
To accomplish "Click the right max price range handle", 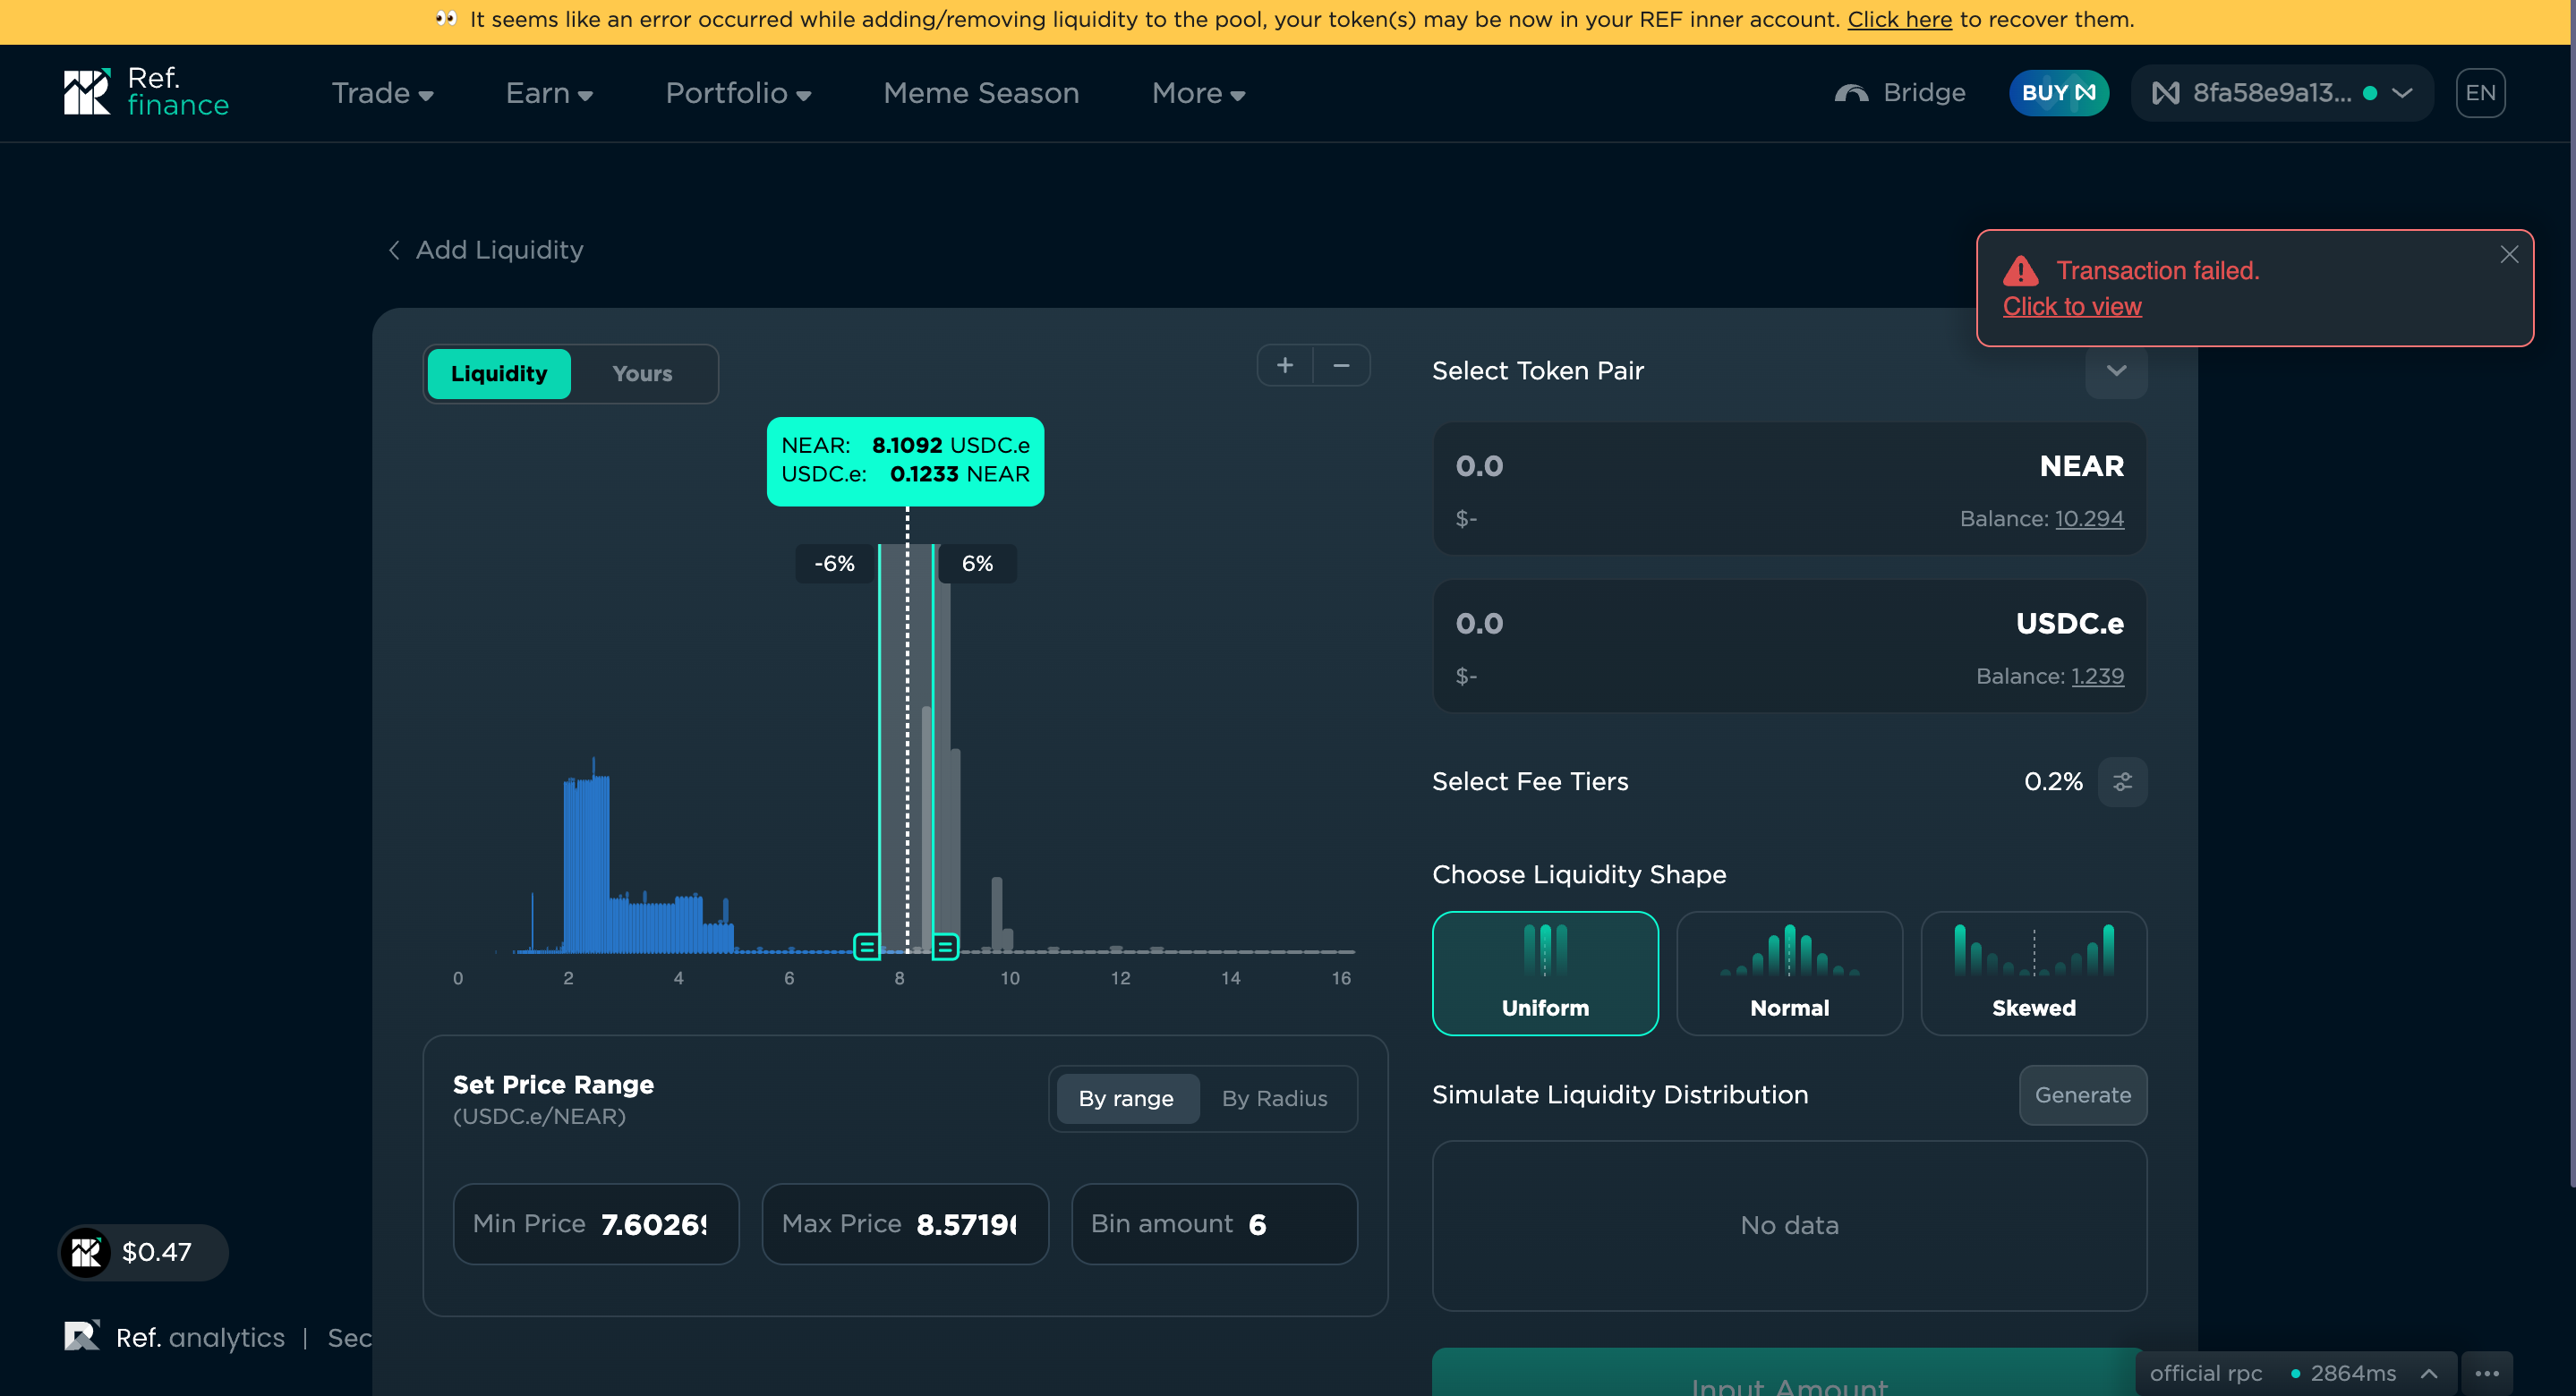I will [945, 946].
